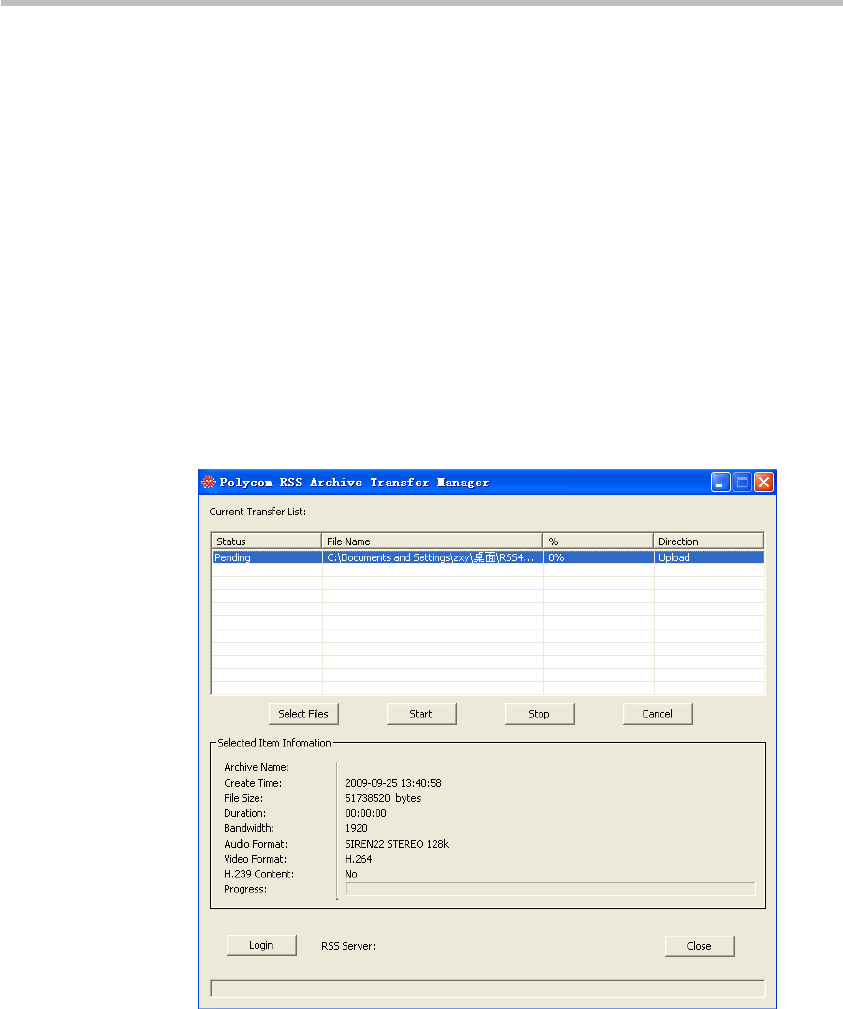The width and height of the screenshot is (843, 1009).
Task: Sort by the File Name column header
Action: point(432,541)
